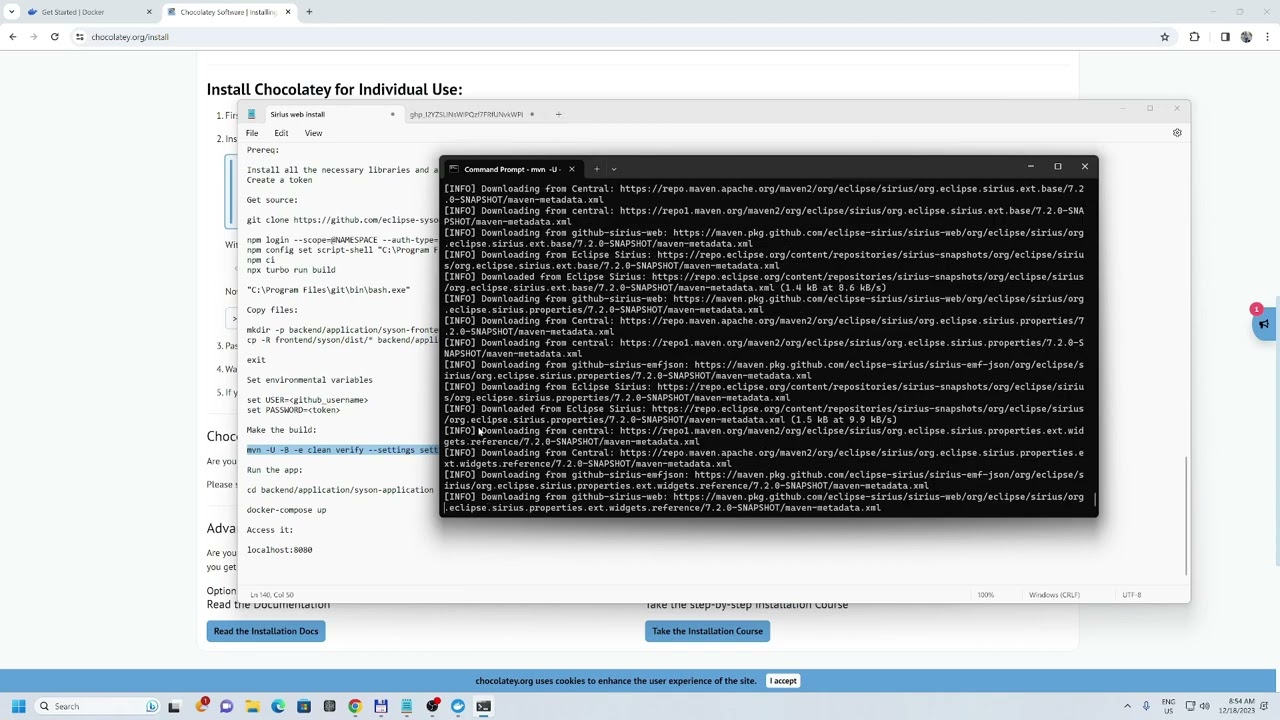This screenshot has width=1280, height=720.
Task: Open Notepad Edit menu
Action: click(281, 133)
